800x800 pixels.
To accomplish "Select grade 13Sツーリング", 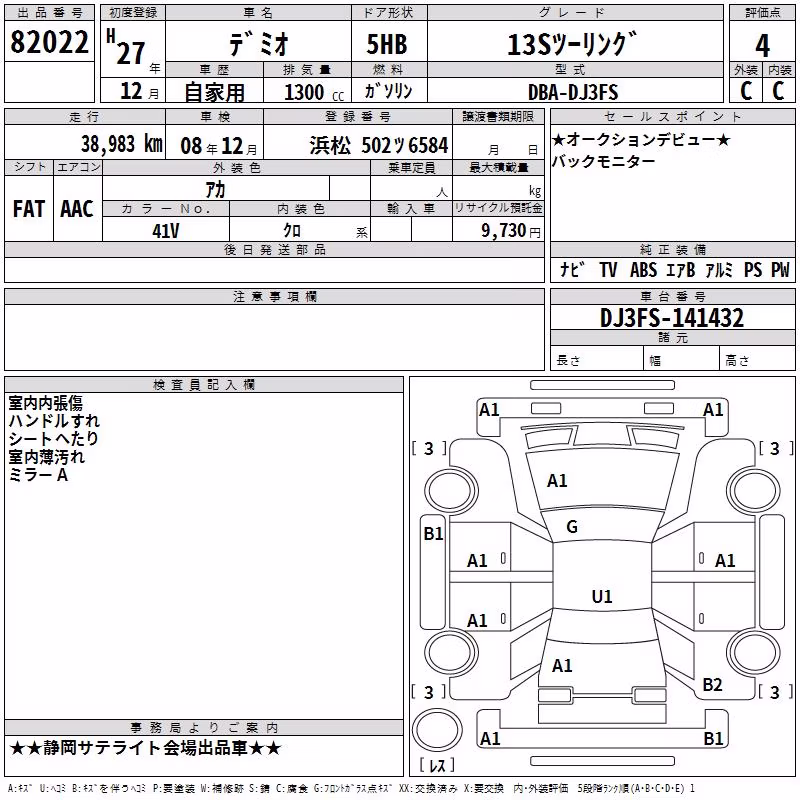I will point(572,44).
